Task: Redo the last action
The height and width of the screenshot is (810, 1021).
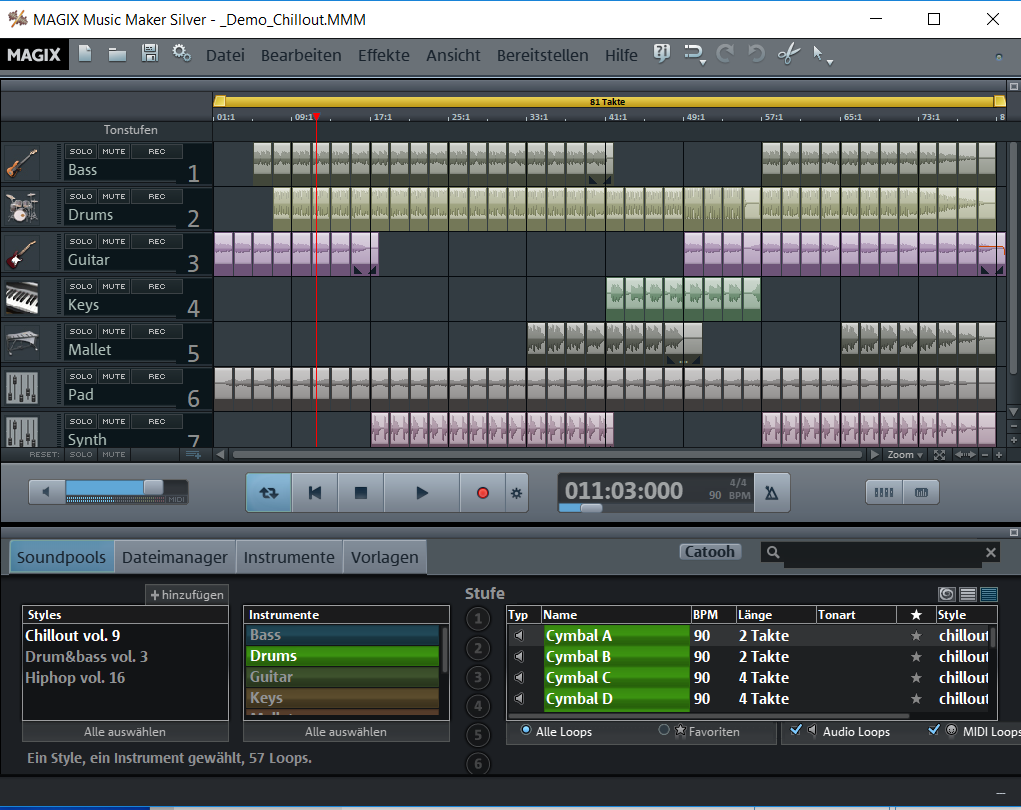Action: coord(725,53)
